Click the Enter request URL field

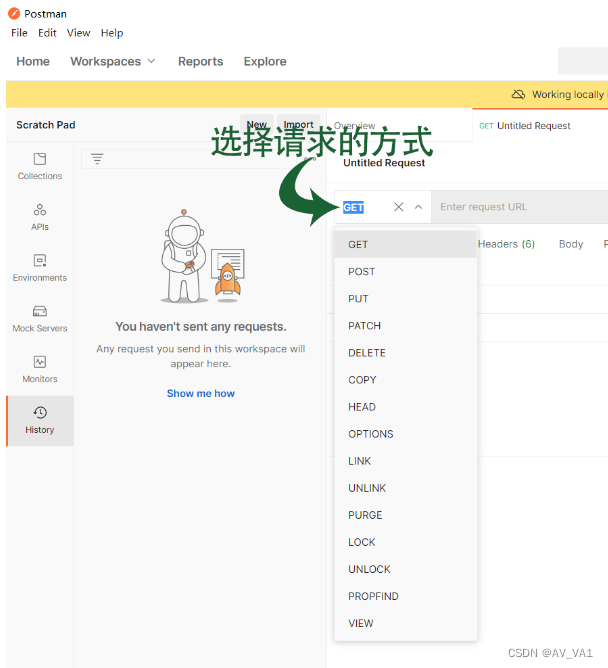(519, 207)
